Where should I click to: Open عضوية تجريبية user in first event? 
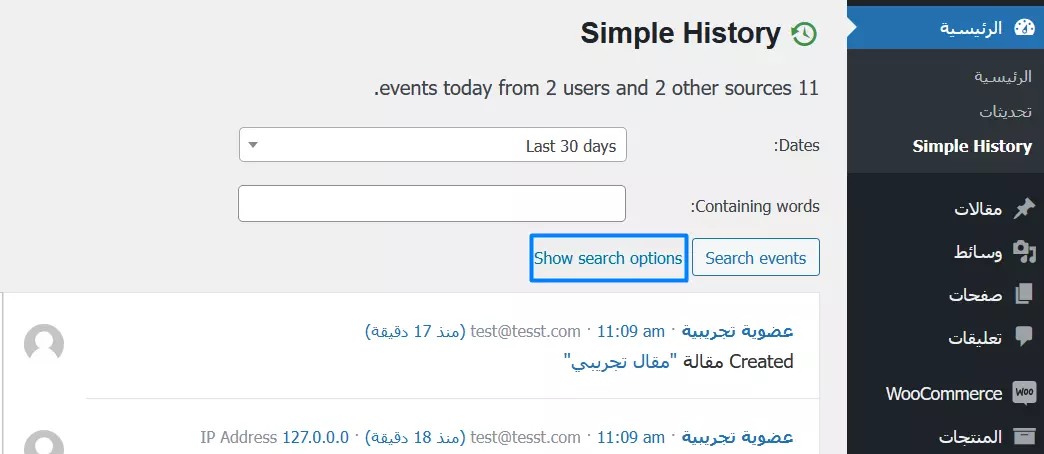pos(738,331)
